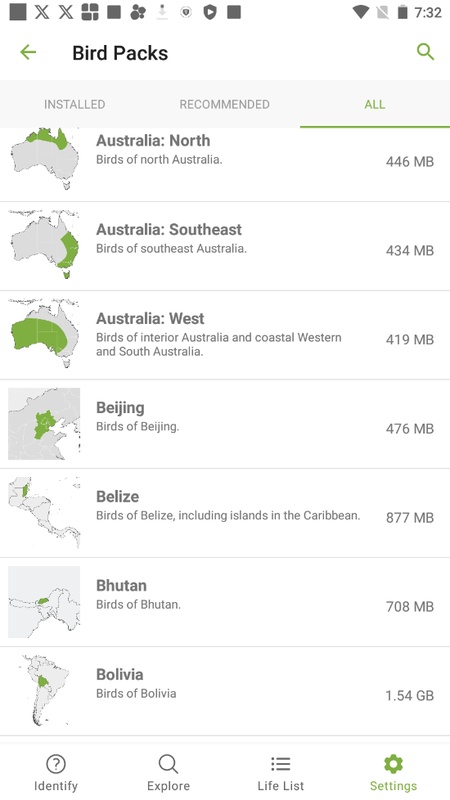The image size is (450, 800).
Task: Open the Life List icon
Action: pos(281,764)
